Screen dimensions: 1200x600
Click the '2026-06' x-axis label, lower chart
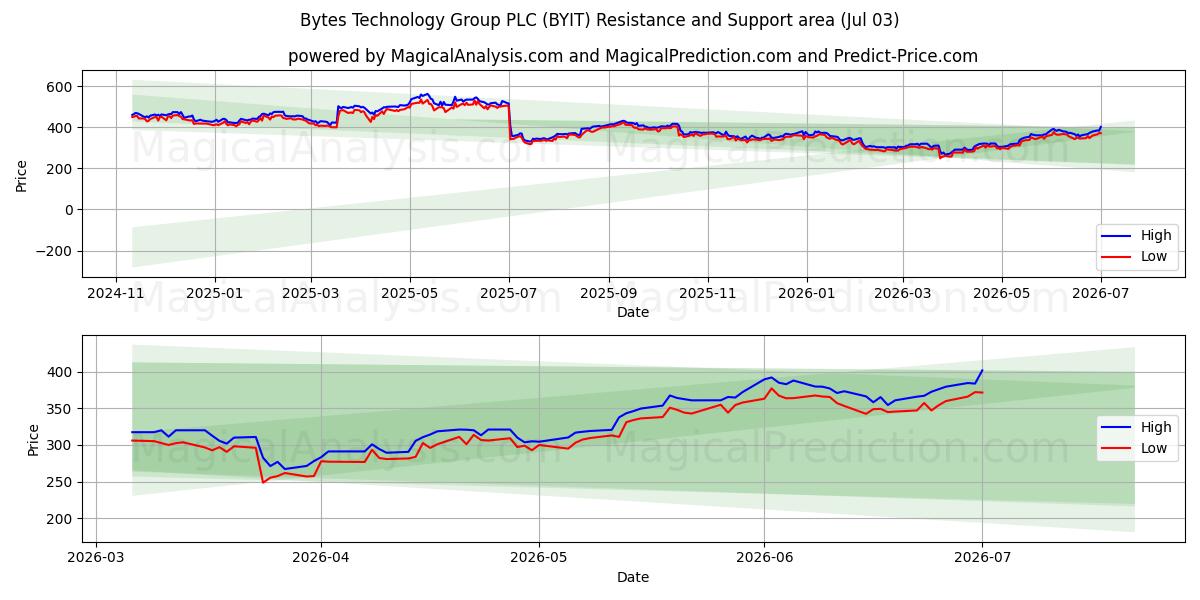[x=764, y=558]
